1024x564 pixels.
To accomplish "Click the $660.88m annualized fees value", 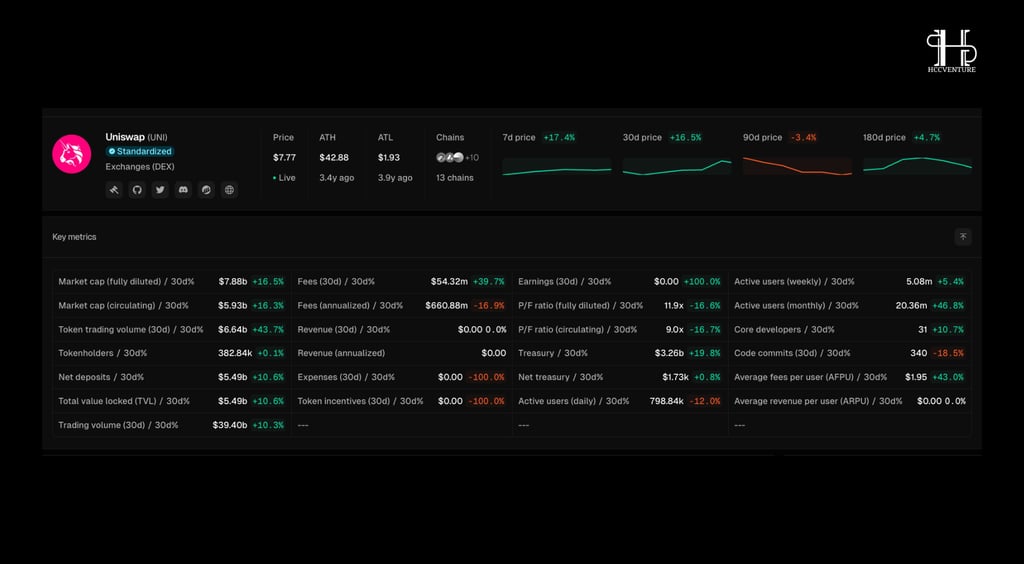I will tap(447, 306).
